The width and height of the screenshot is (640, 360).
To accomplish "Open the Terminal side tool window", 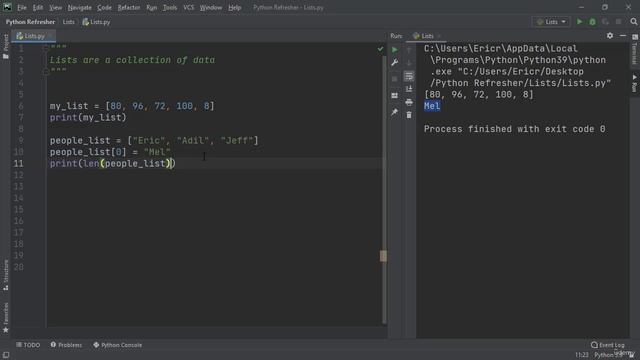I will 635,50.
